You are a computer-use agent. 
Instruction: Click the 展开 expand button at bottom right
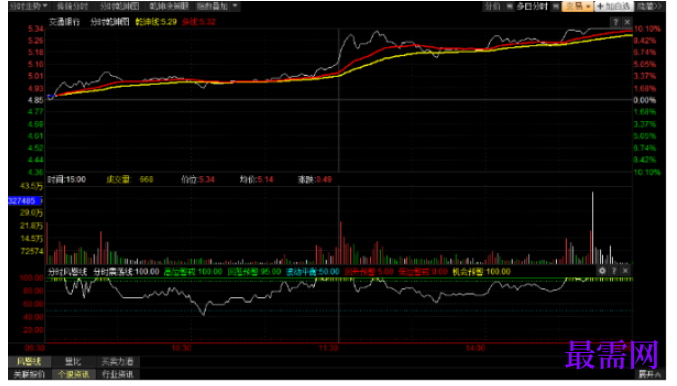[x=649, y=374]
